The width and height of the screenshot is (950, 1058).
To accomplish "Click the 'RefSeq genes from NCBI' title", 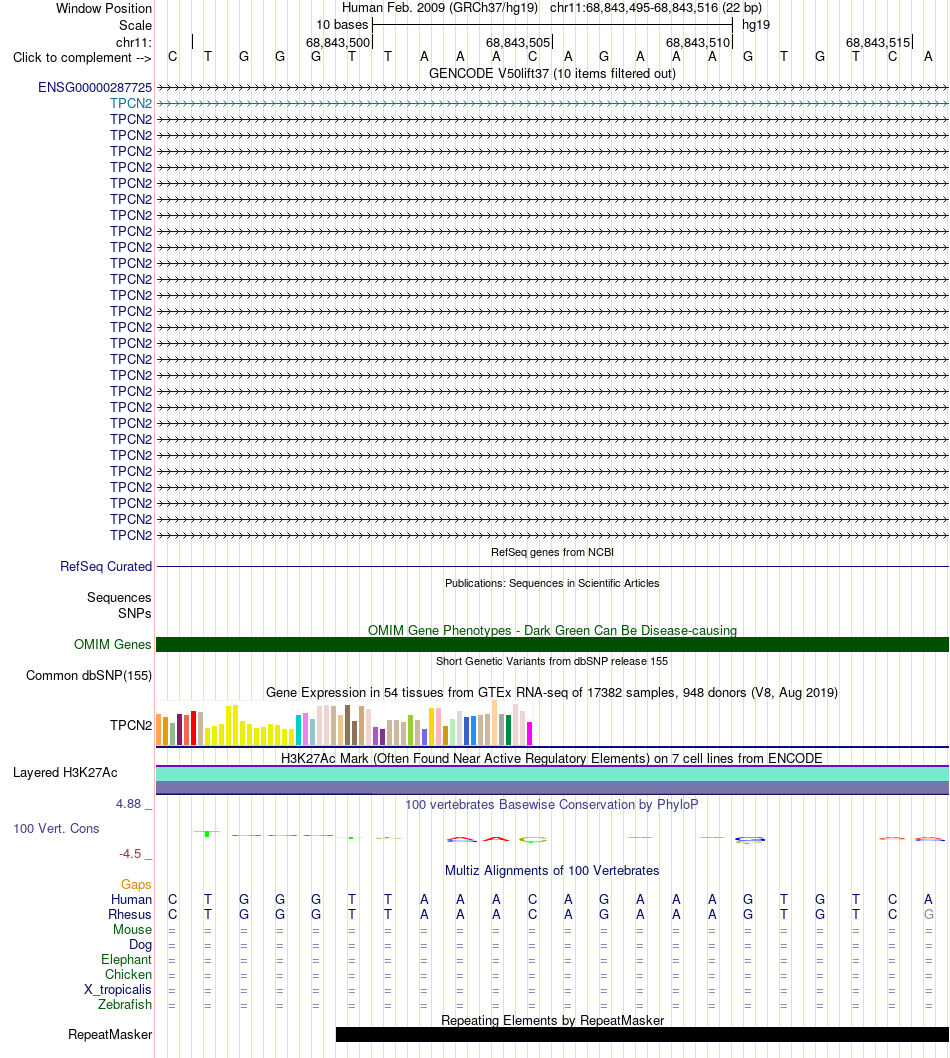I will (552, 552).
